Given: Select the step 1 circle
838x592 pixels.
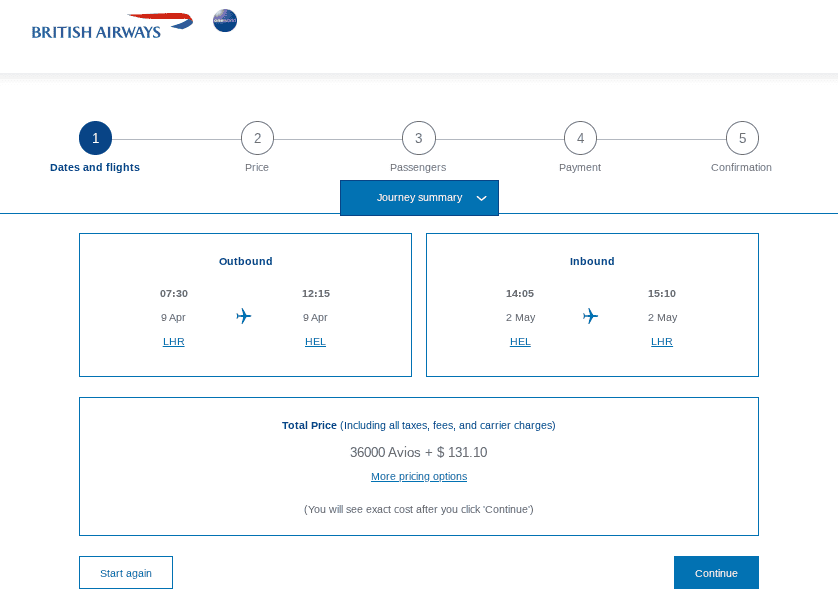Looking at the screenshot, I should [x=95, y=138].
